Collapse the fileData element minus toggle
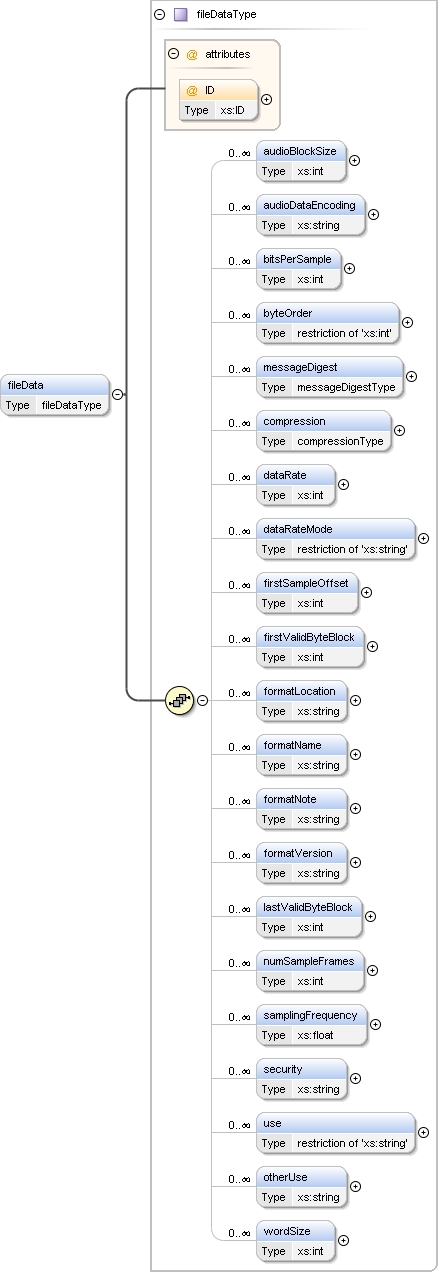The width and height of the screenshot is (439, 1273). 117,394
